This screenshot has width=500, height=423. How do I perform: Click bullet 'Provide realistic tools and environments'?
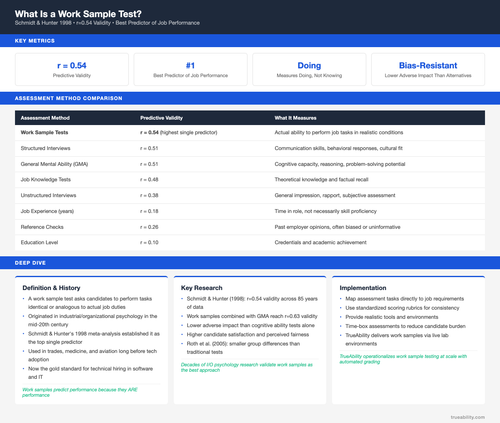[392, 317]
